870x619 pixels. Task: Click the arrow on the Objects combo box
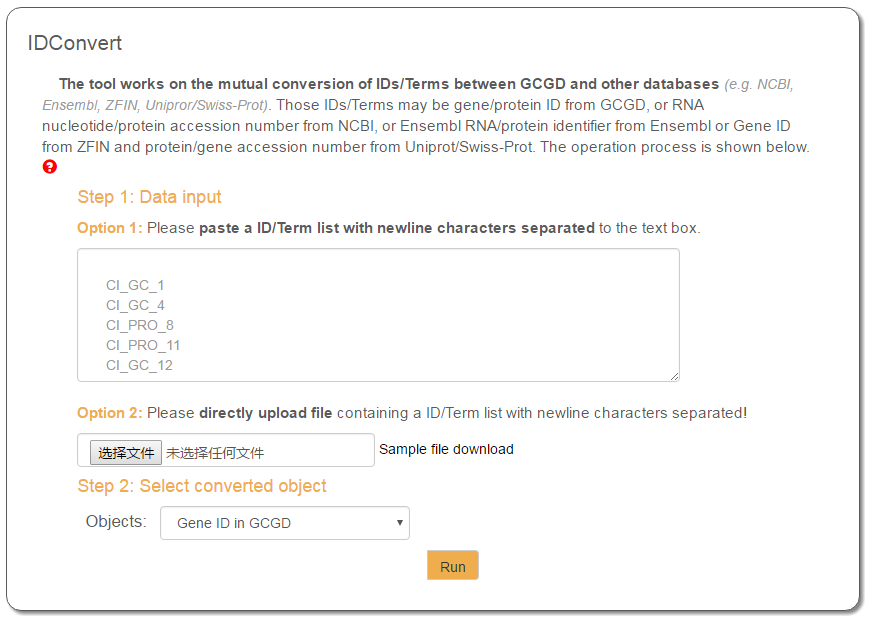400,522
